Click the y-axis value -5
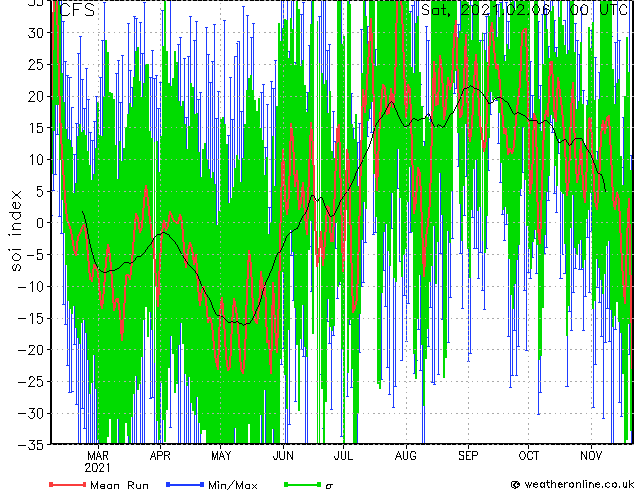The width and height of the screenshot is (634, 490). pos(35,255)
